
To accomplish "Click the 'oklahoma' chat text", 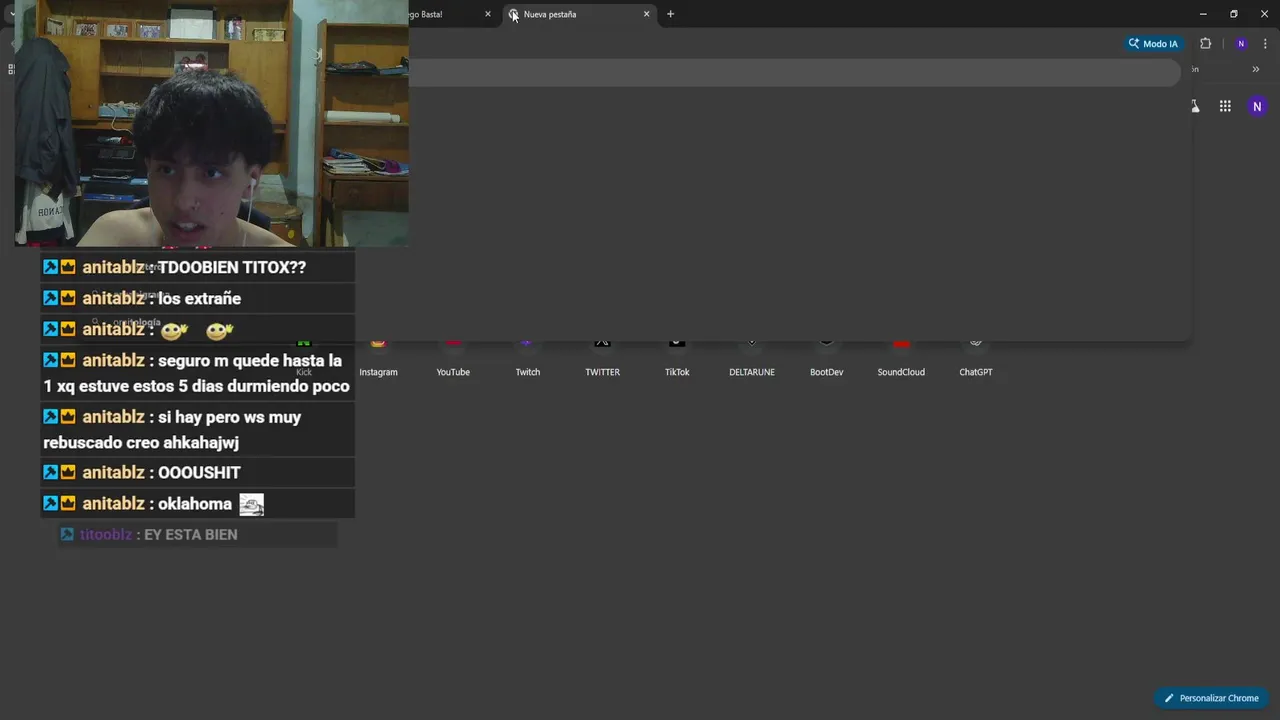I will tap(195, 504).
